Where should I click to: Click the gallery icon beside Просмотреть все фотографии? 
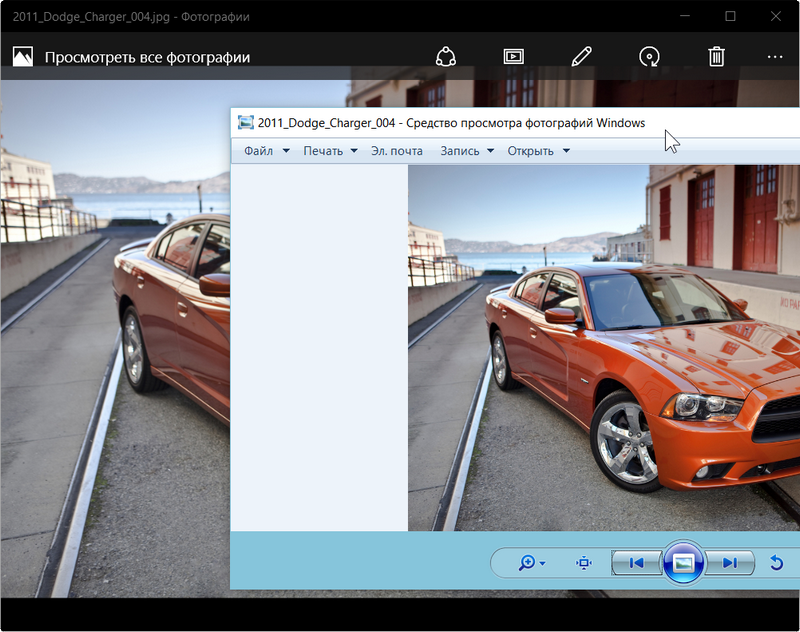coord(22,57)
